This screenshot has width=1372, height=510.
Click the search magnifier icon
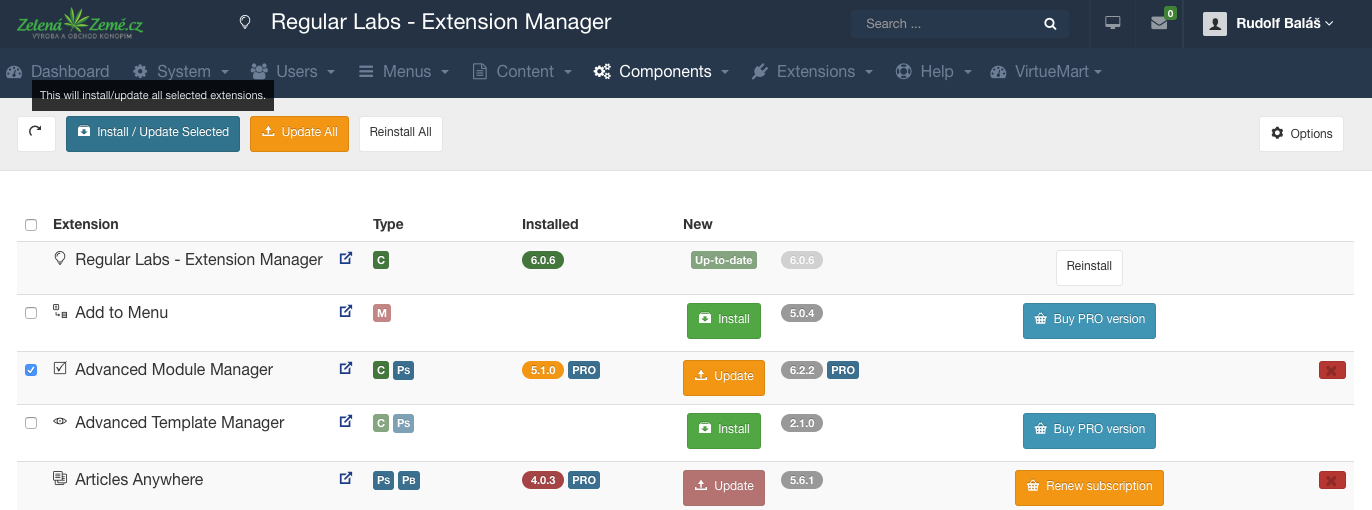click(1050, 24)
